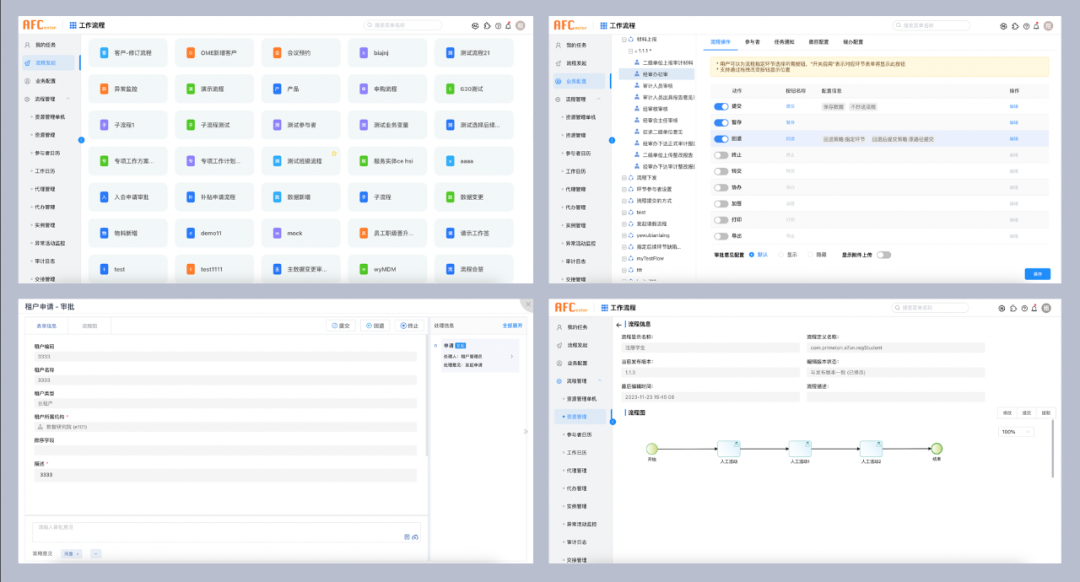1080x582 pixels.
Task: Click 提交 button in approval dialog
Action: tap(341, 326)
